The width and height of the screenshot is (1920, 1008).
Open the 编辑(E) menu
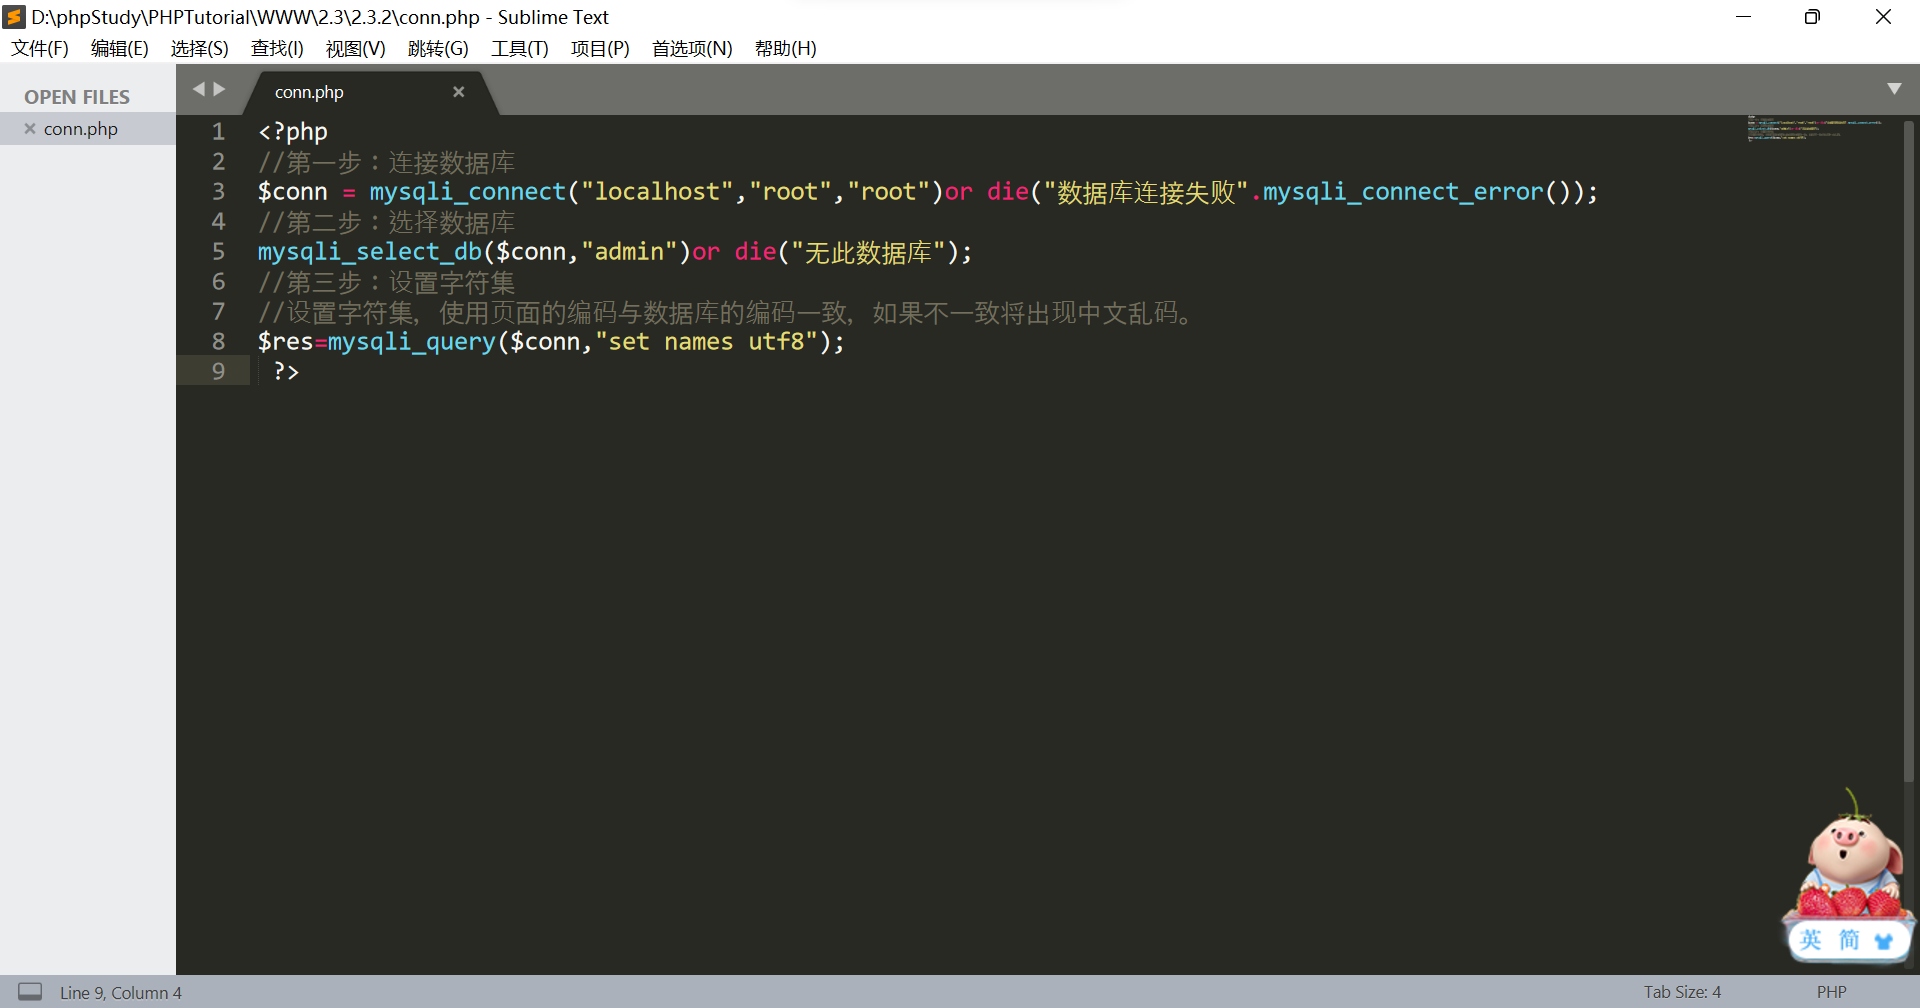point(119,48)
